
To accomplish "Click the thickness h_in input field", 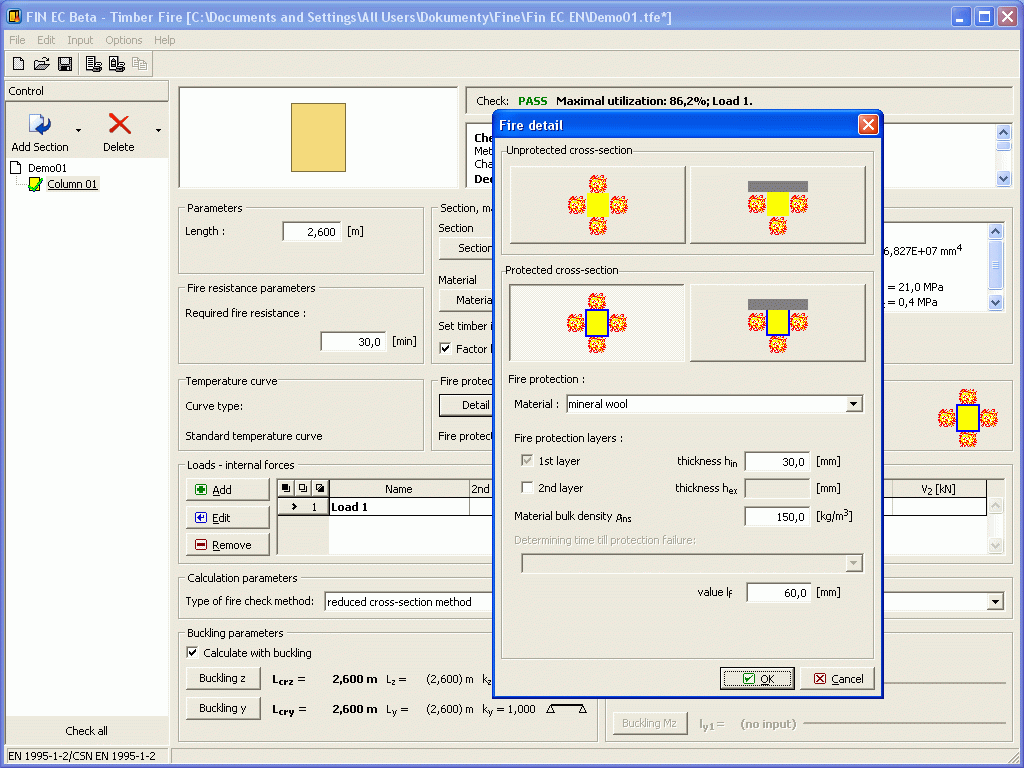I will pyautogui.click(x=776, y=461).
